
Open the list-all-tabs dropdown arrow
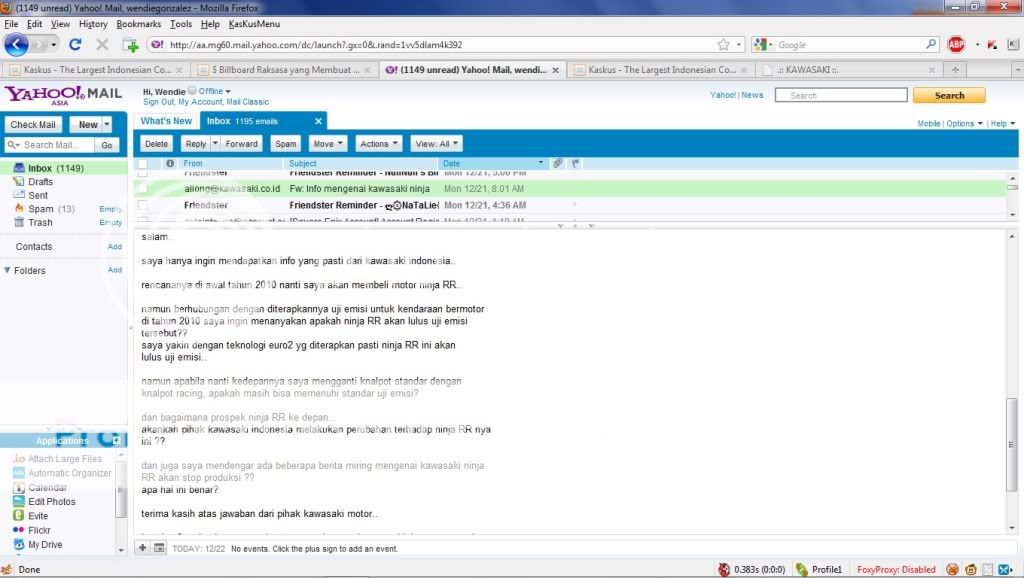click(x=1017, y=69)
